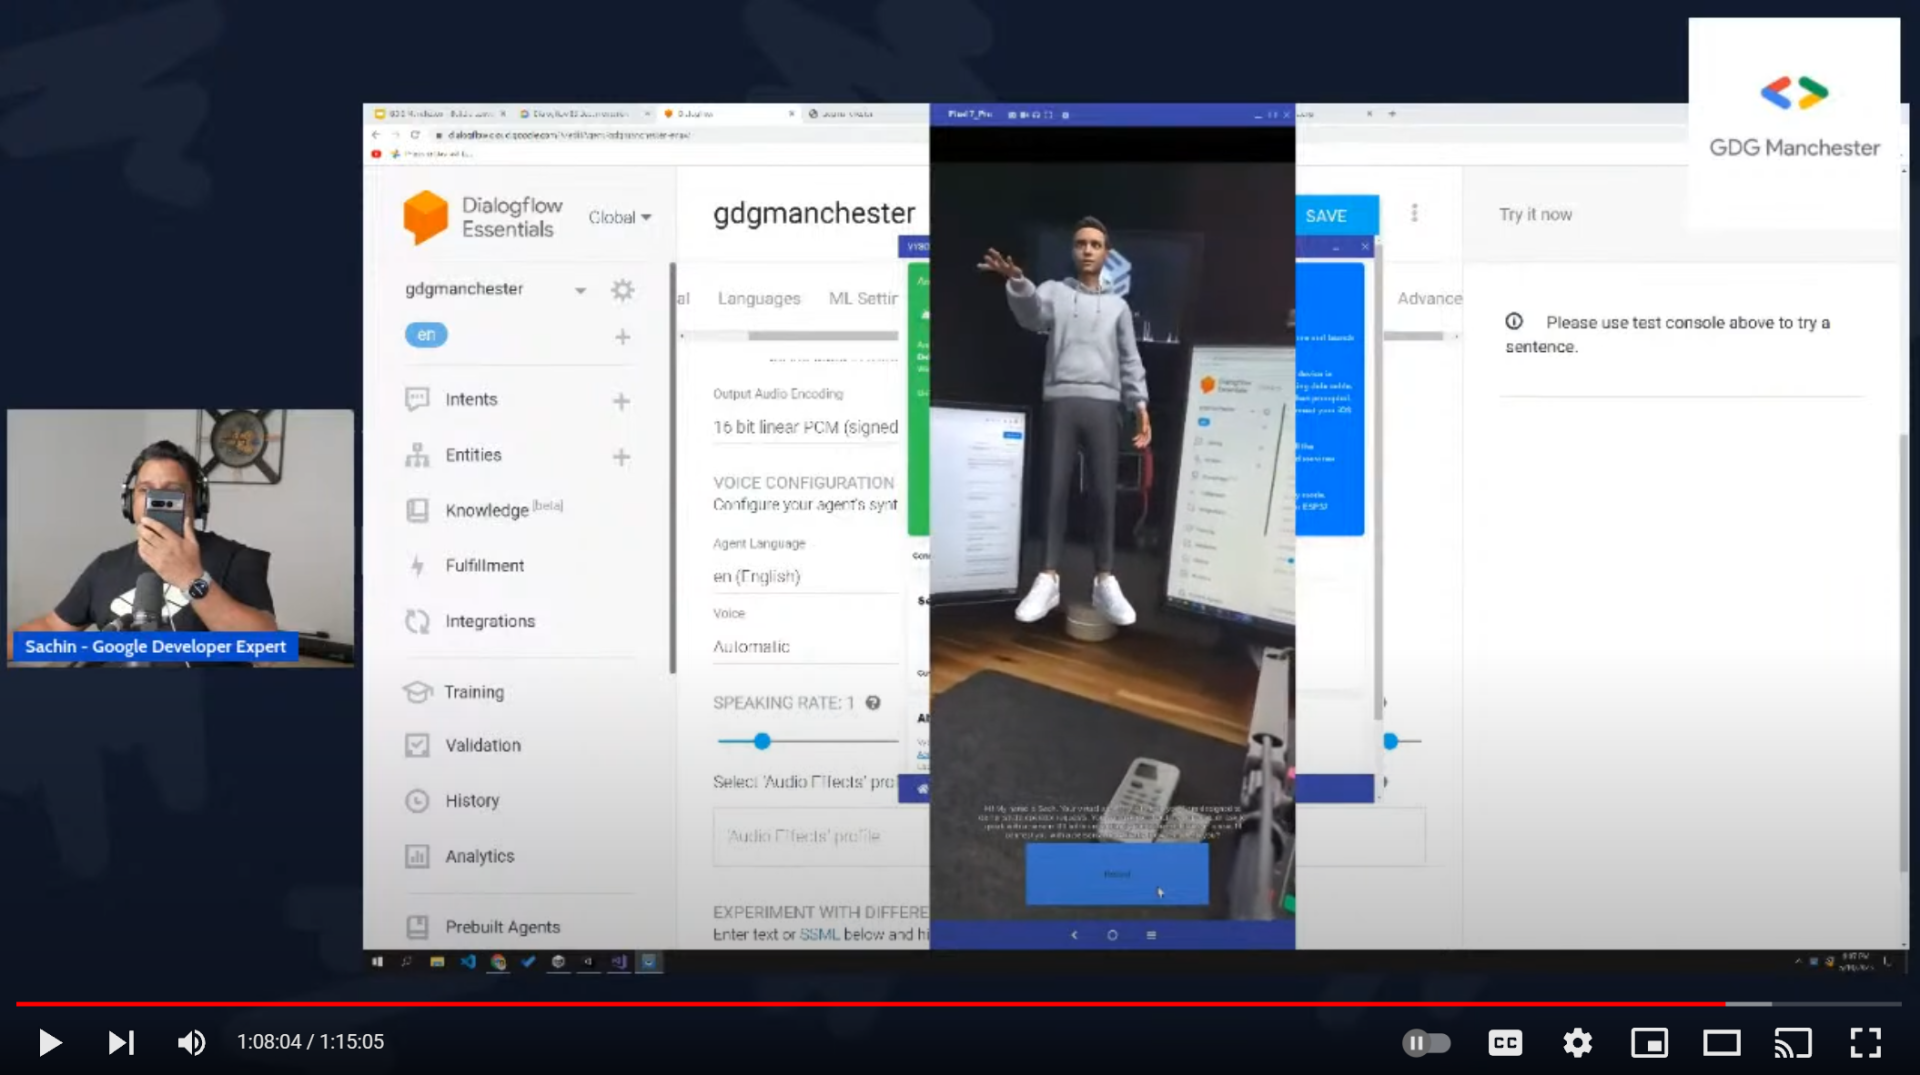Image resolution: width=1920 pixels, height=1075 pixels.
Task: Open the Training page
Action: pos(474,692)
